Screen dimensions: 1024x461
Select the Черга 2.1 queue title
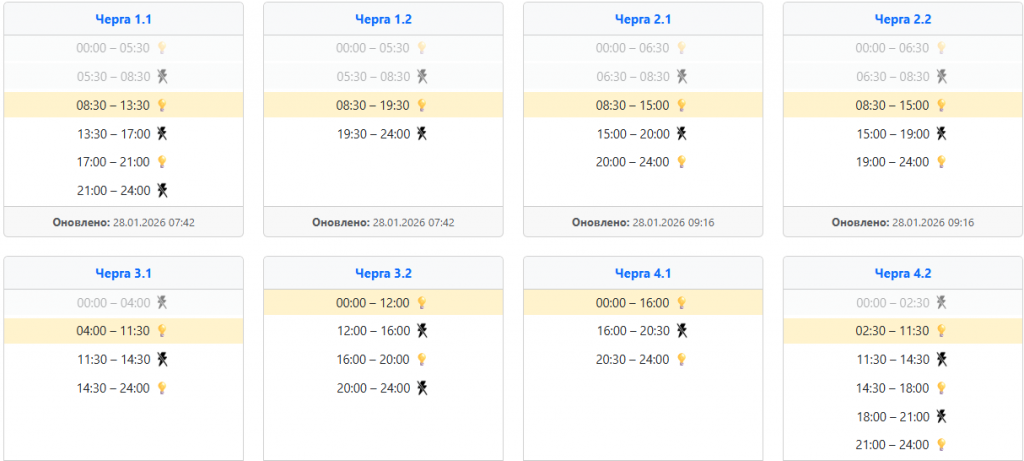[643, 19]
